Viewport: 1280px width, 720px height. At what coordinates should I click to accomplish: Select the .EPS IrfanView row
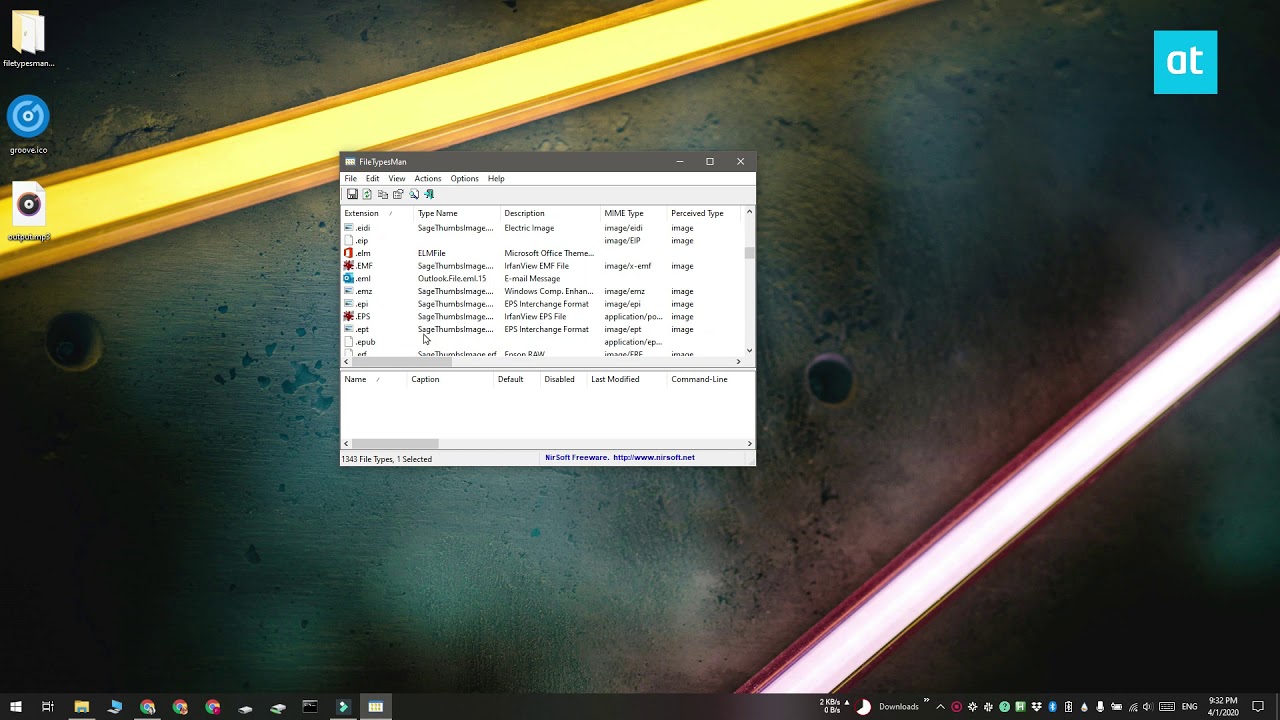point(542,317)
